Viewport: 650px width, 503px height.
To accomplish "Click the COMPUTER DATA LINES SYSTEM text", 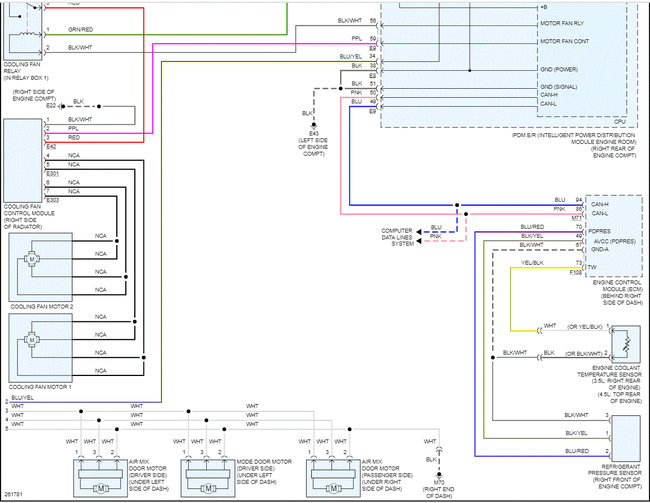I will (x=397, y=237).
